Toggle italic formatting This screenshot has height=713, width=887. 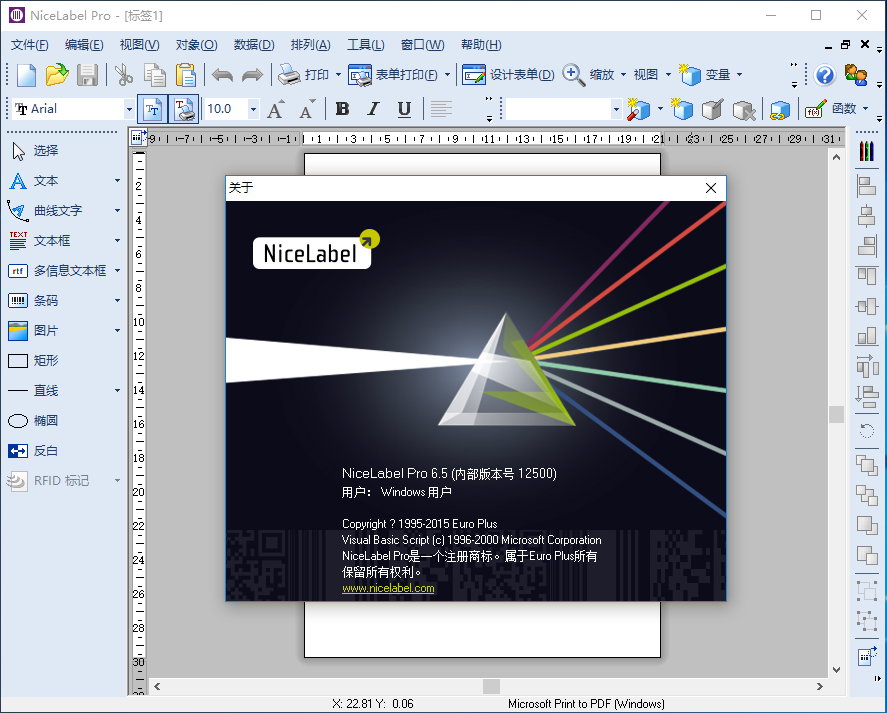[x=373, y=109]
